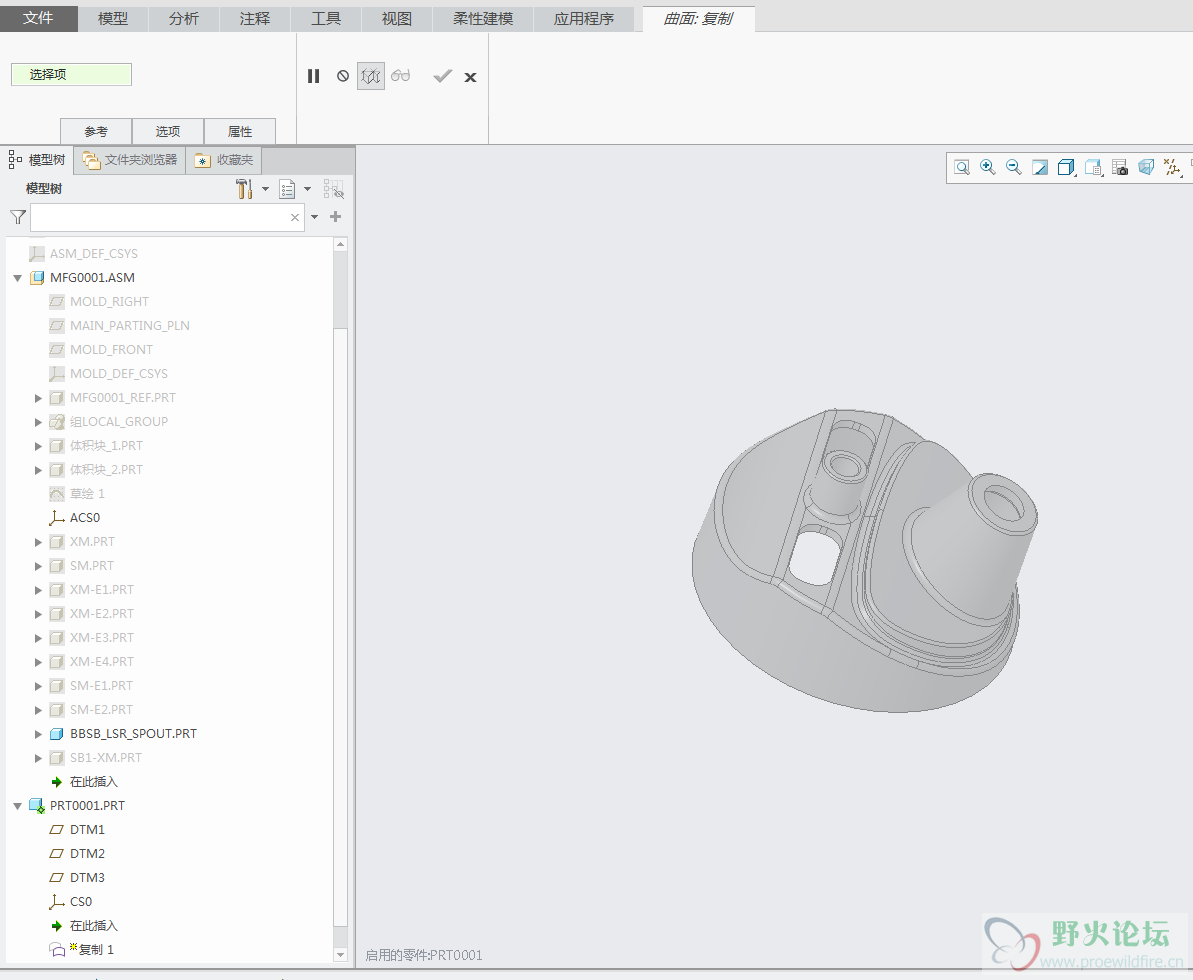1193x980 pixels.
Task: Toggle the perspective view icon
Action: coord(1146,167)
